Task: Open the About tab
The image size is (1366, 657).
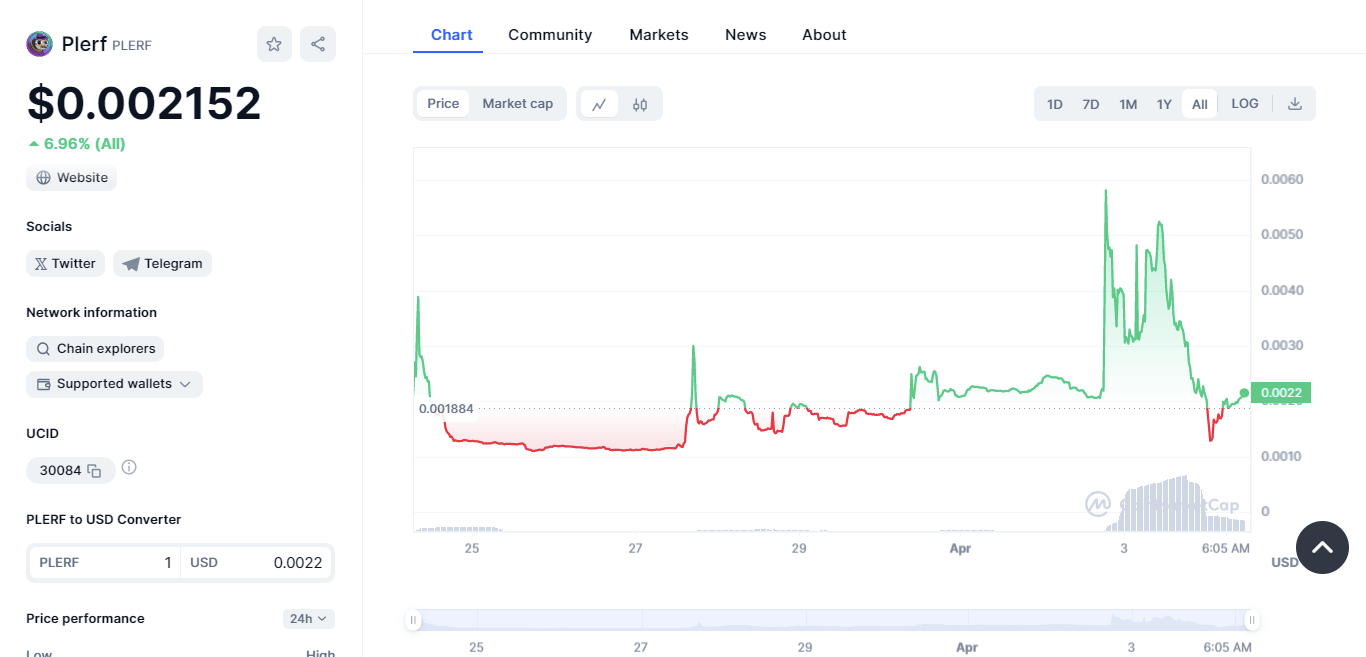Action: click(824, 35)
